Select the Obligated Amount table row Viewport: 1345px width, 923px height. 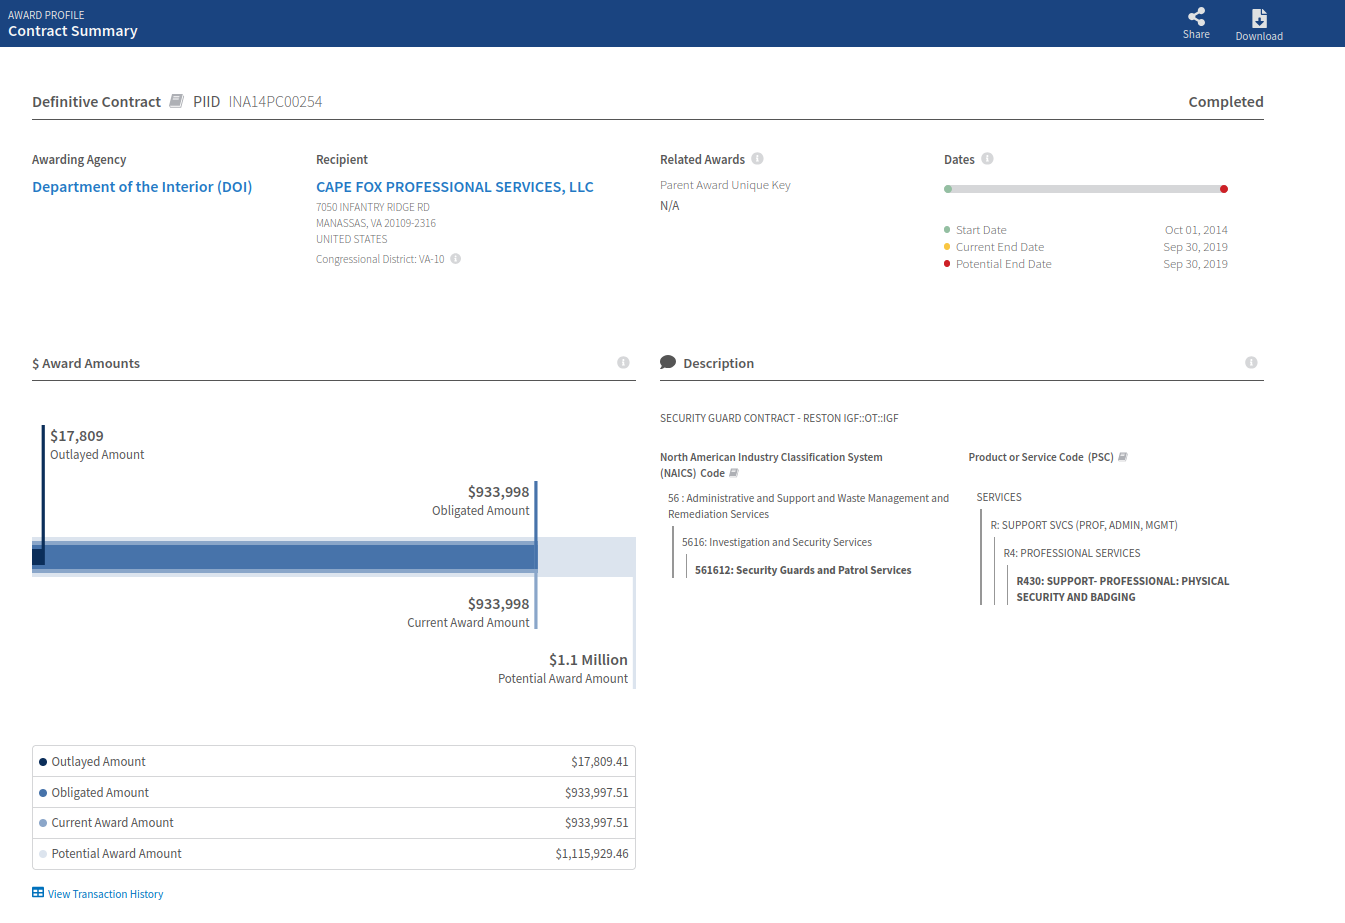click(x=334, y=793)
